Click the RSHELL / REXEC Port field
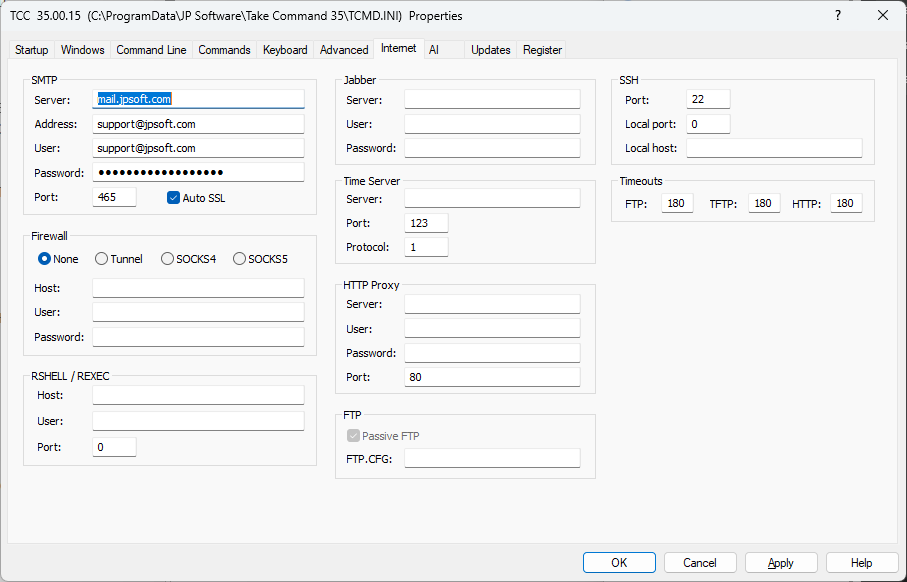The image size is (907, 582). [115, 447]
